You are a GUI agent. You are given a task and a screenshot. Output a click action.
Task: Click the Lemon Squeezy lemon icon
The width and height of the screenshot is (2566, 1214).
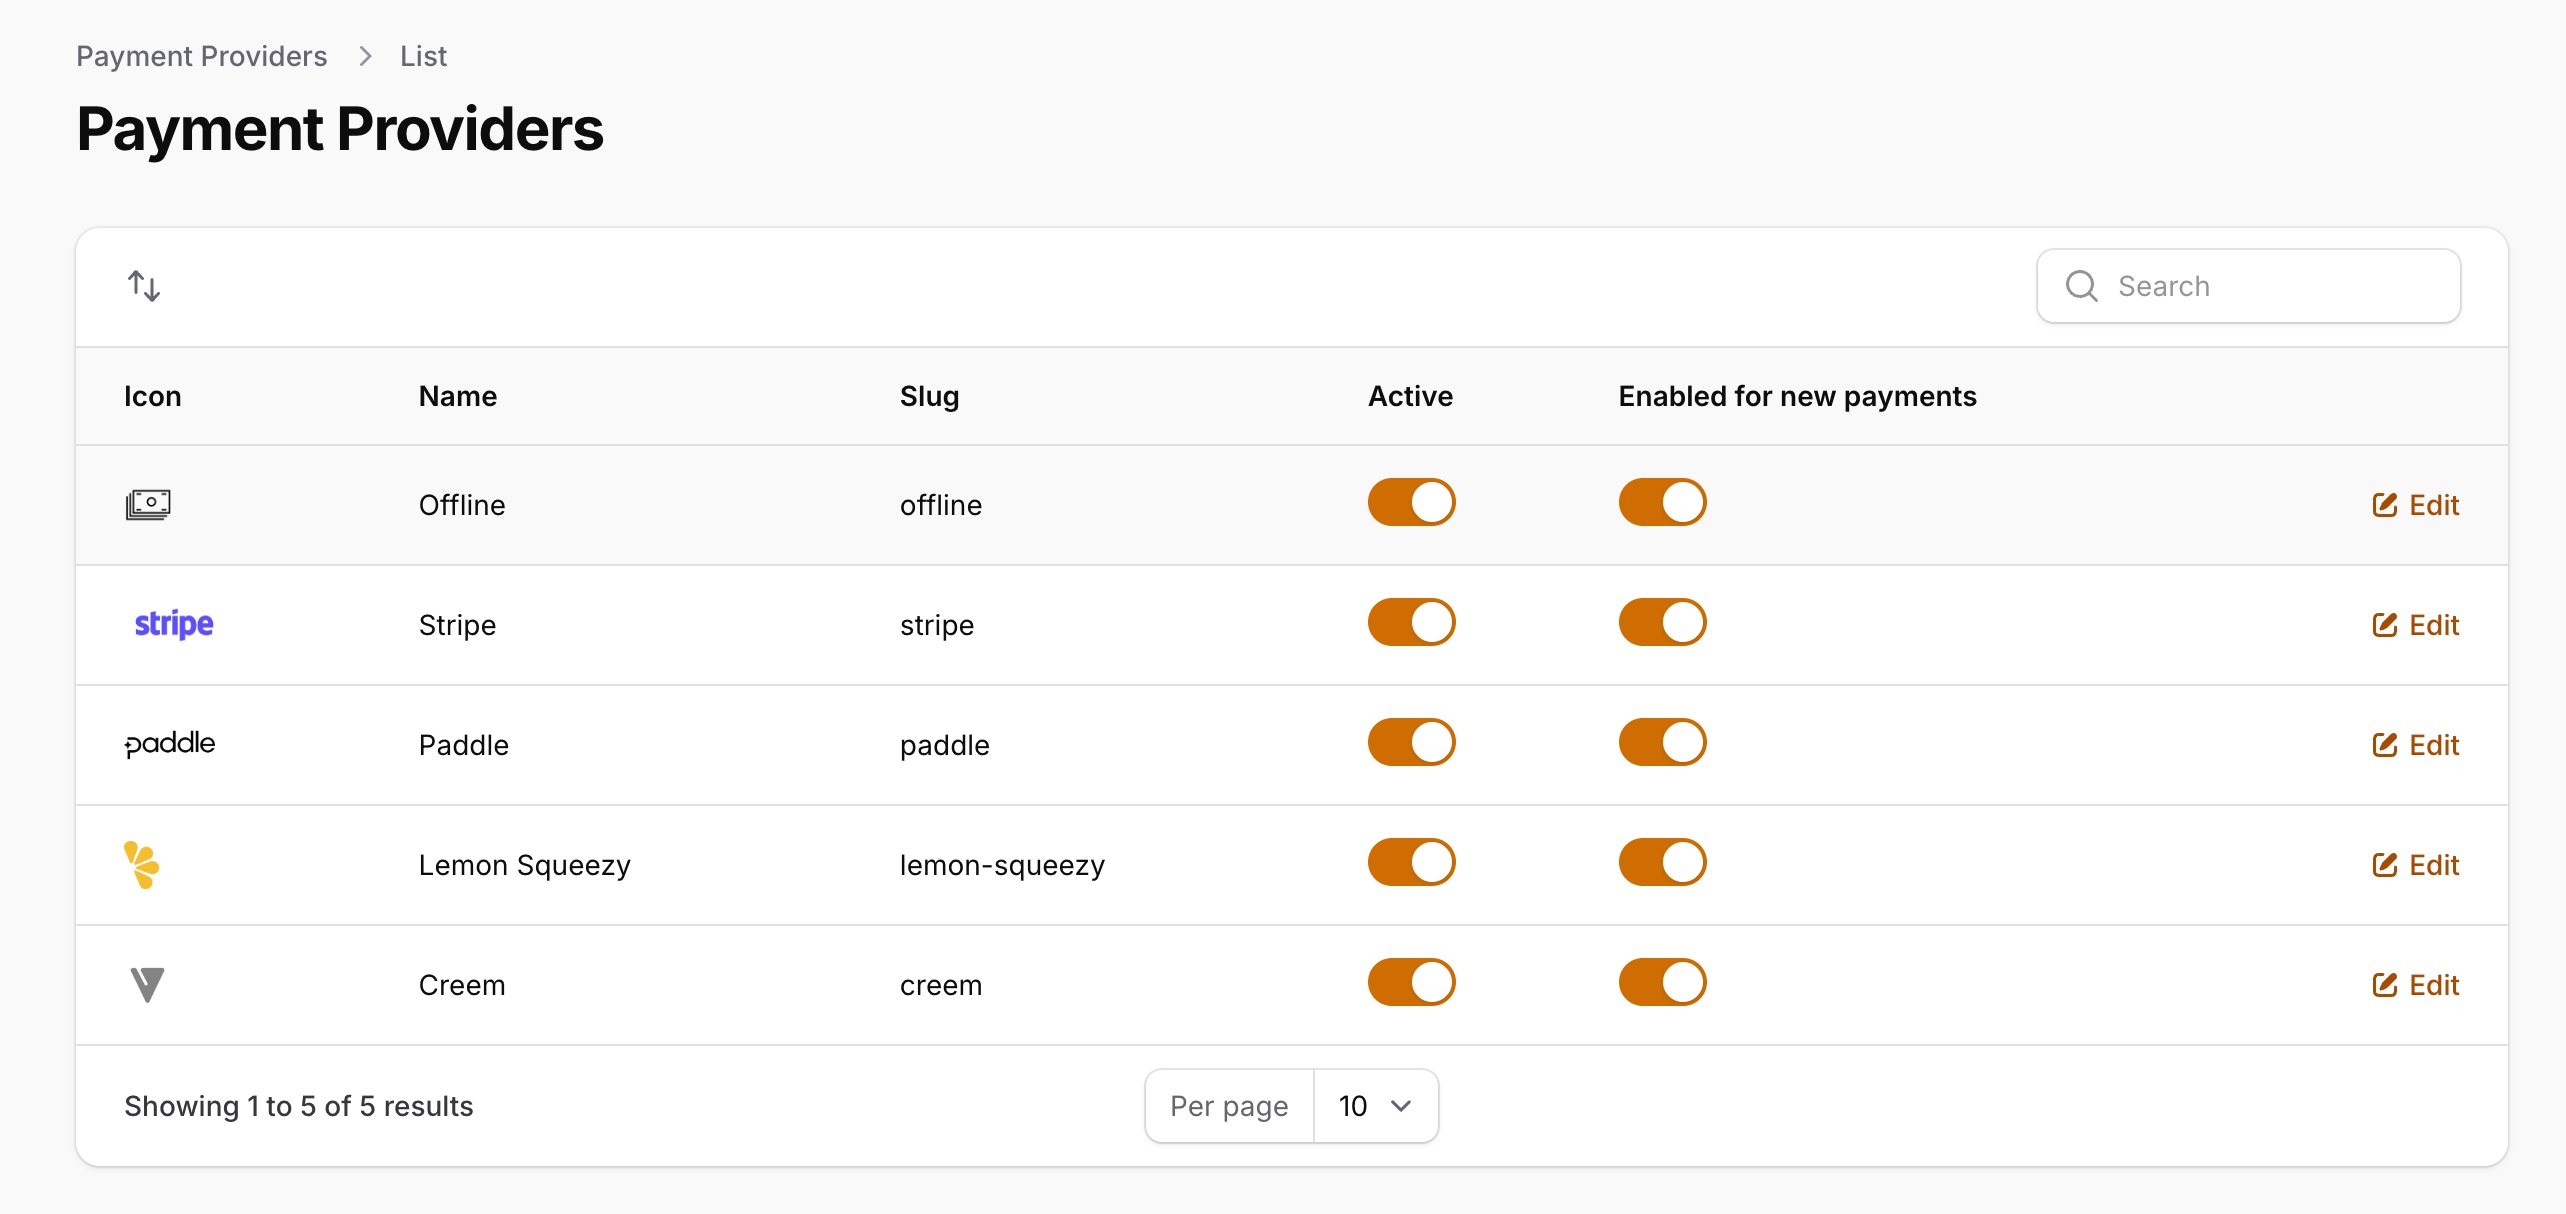coord(142,864)
